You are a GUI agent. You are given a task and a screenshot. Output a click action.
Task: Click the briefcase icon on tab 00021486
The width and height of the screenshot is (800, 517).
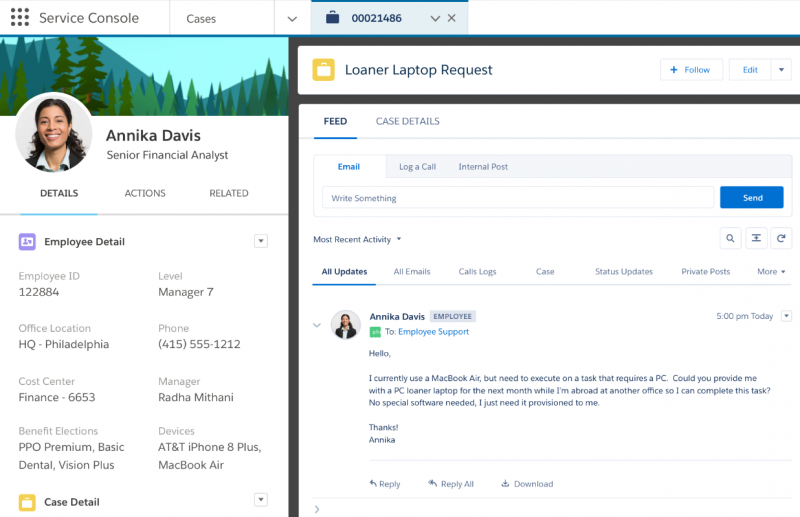point(332,18)
